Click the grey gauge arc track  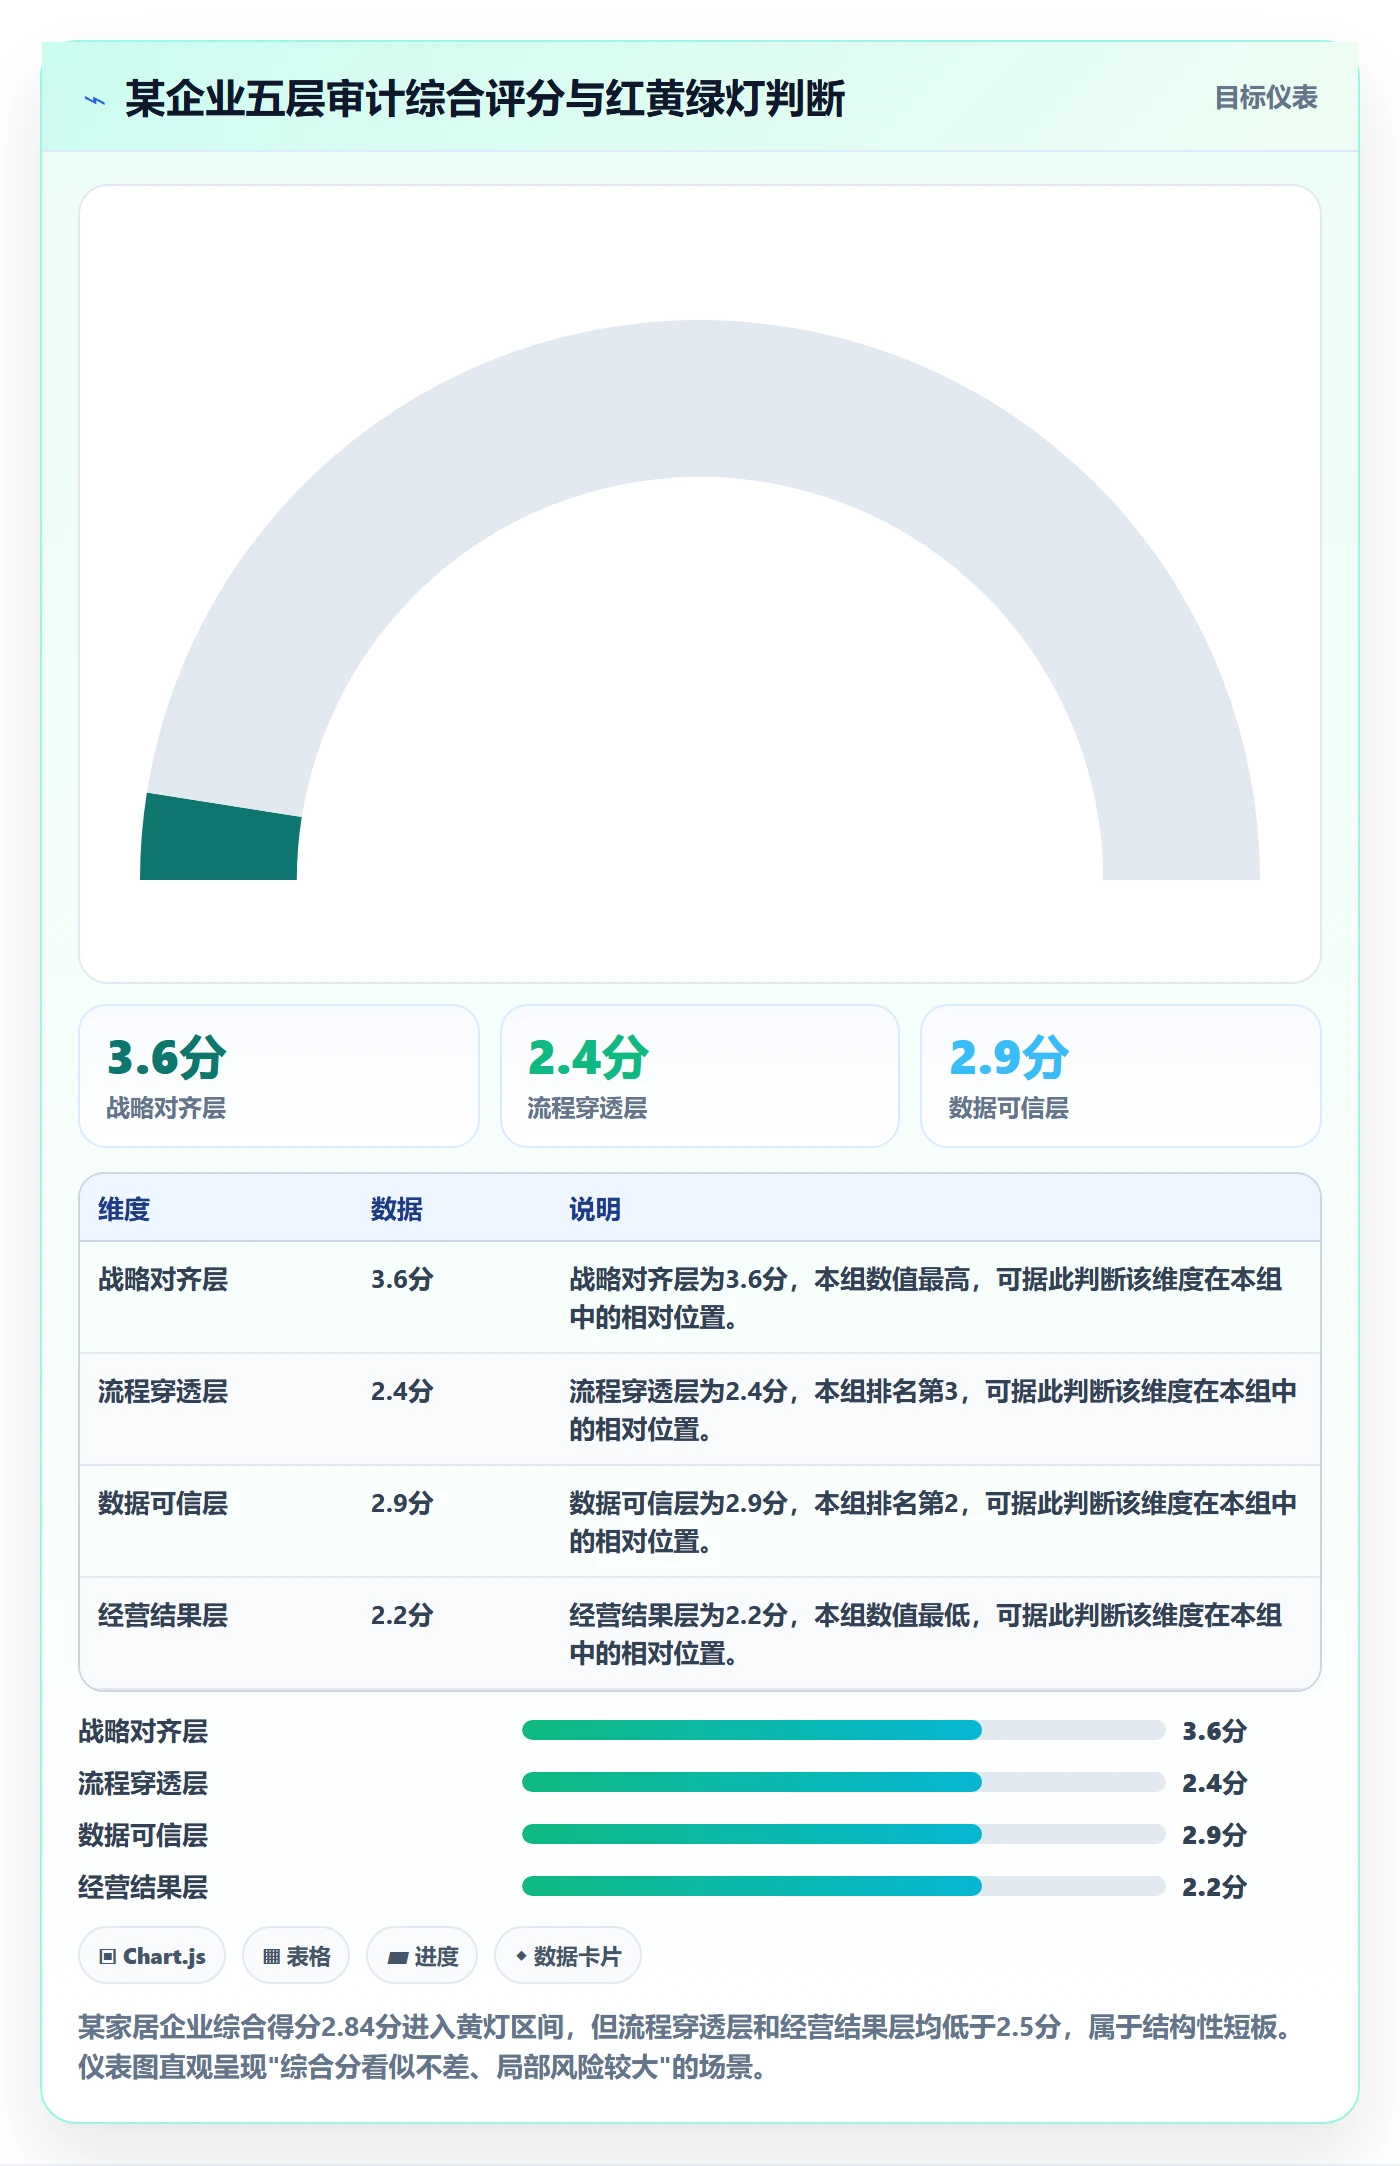pos(700,400)
